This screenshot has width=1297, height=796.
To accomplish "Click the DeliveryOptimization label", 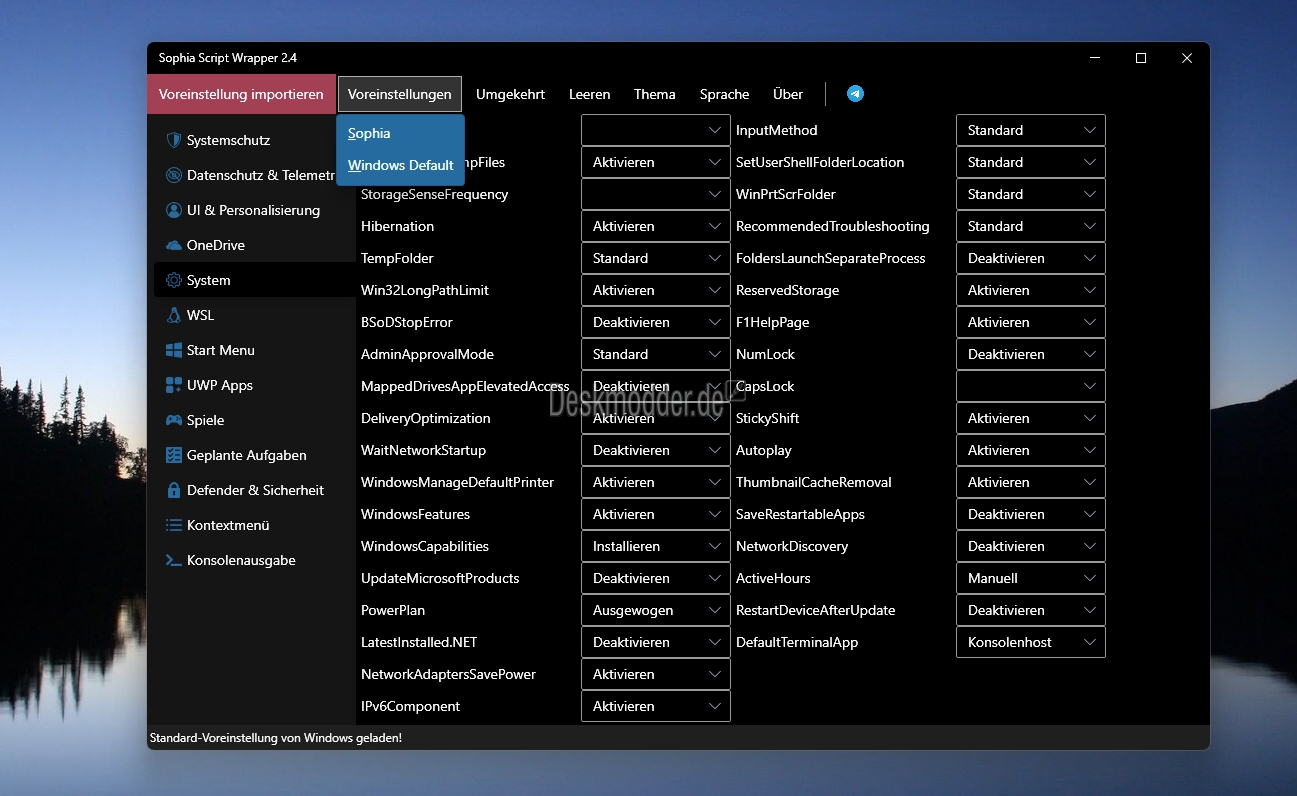I will (426, 418).
